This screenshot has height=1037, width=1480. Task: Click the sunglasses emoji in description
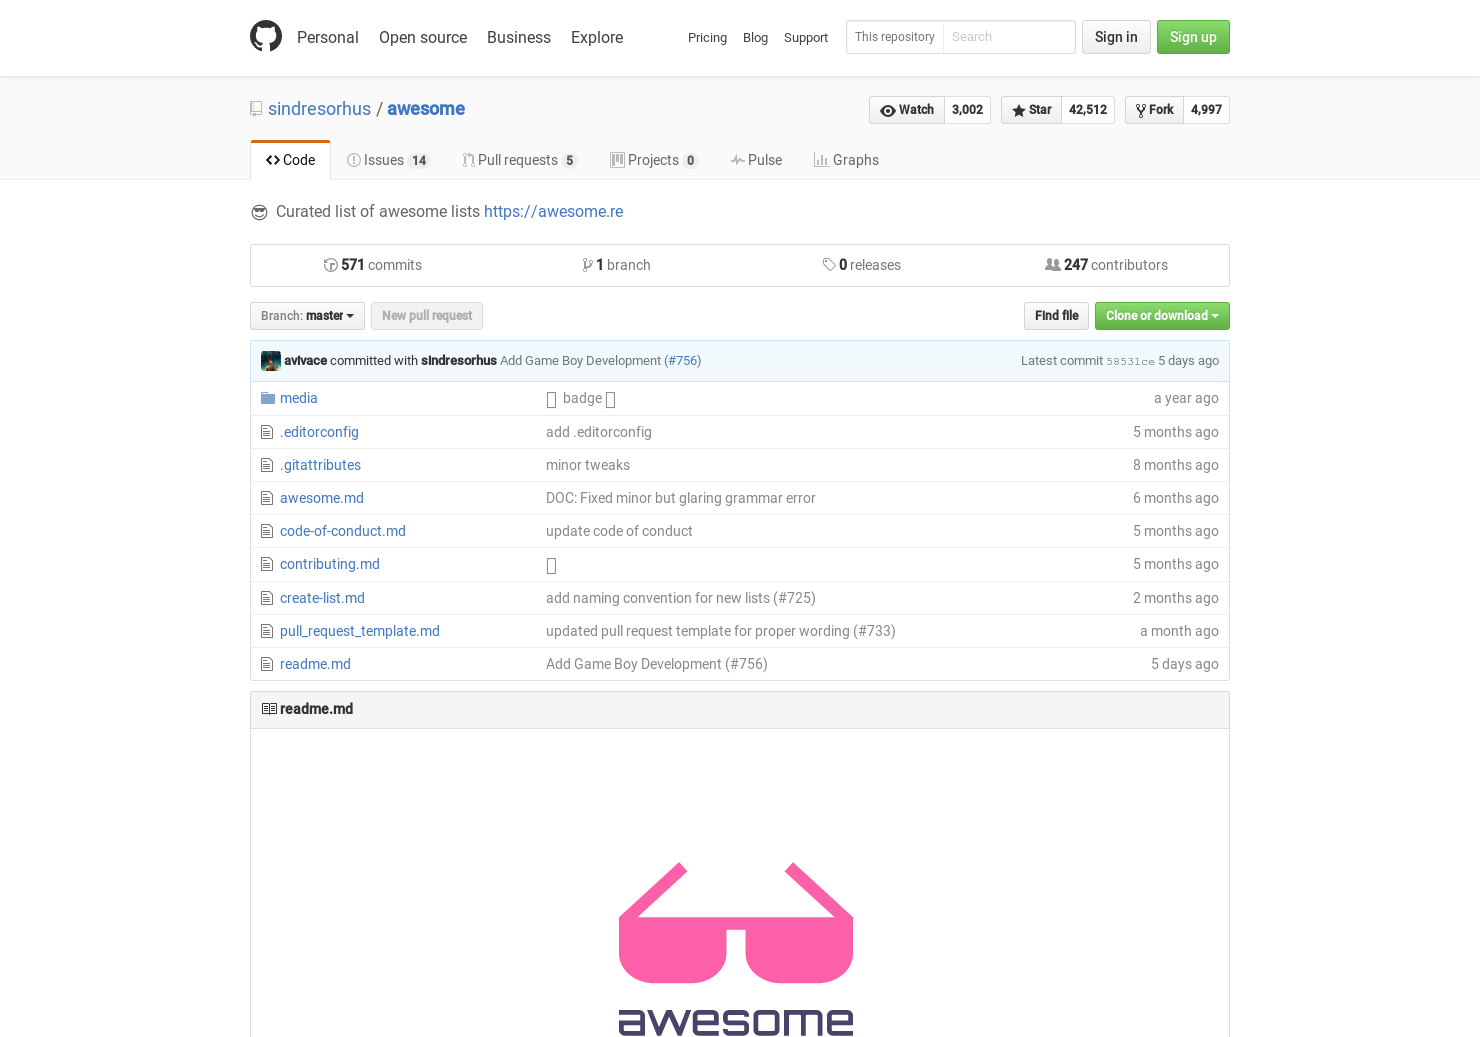pos(259,212)
